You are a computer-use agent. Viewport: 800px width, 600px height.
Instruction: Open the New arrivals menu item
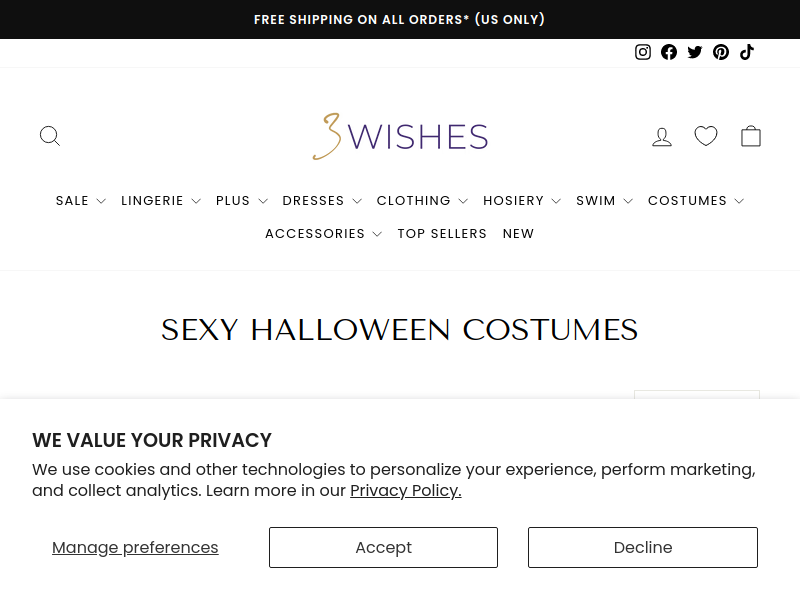[518, 234]
